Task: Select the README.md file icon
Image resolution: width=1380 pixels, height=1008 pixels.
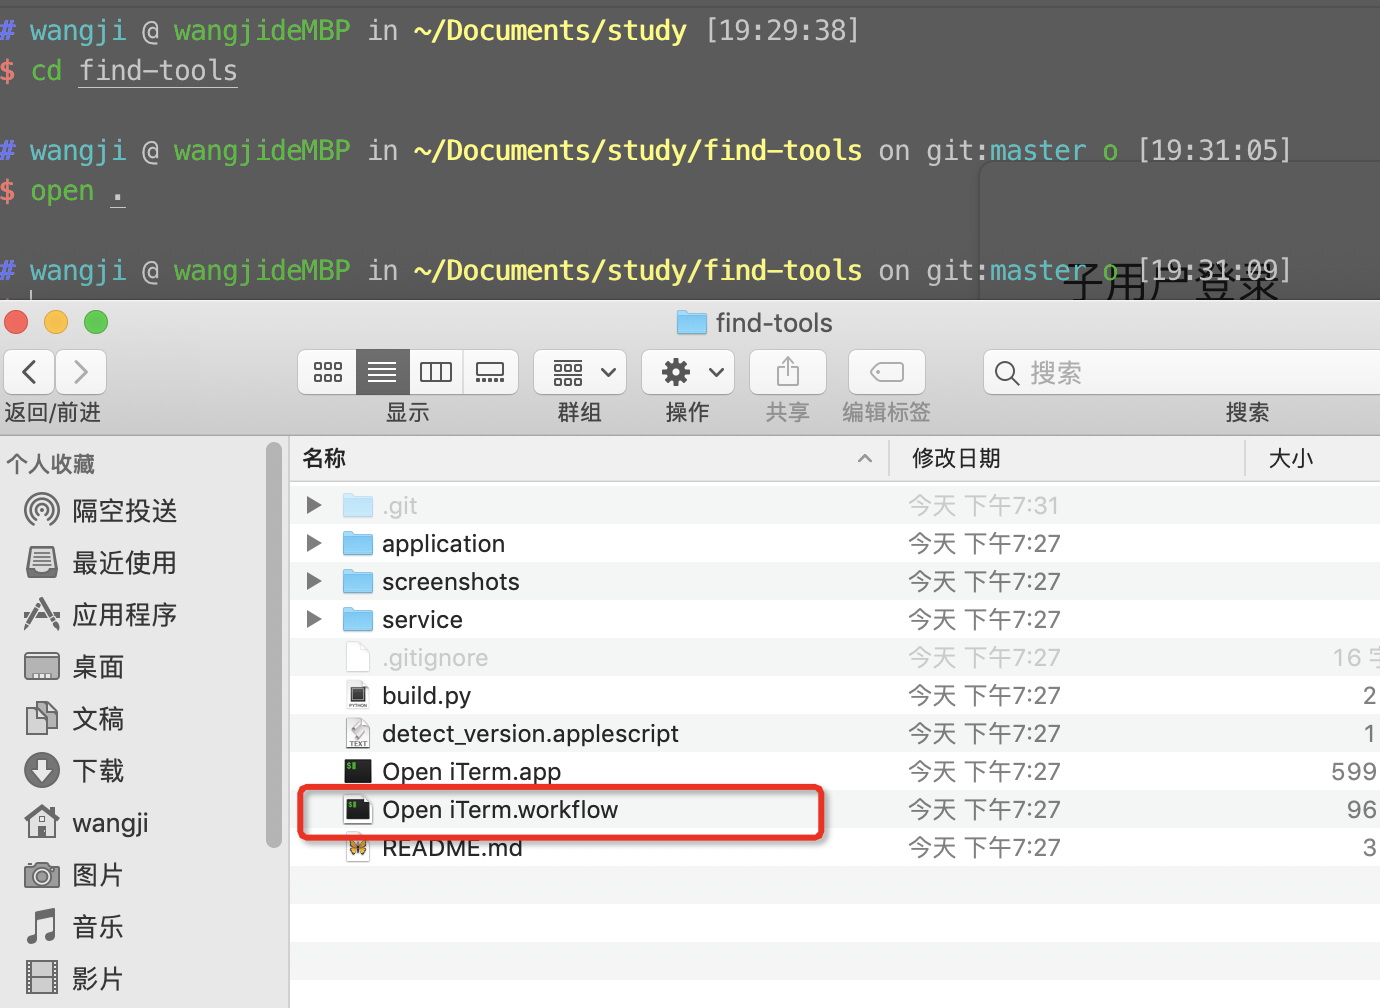Action: [x=358, y=847]
